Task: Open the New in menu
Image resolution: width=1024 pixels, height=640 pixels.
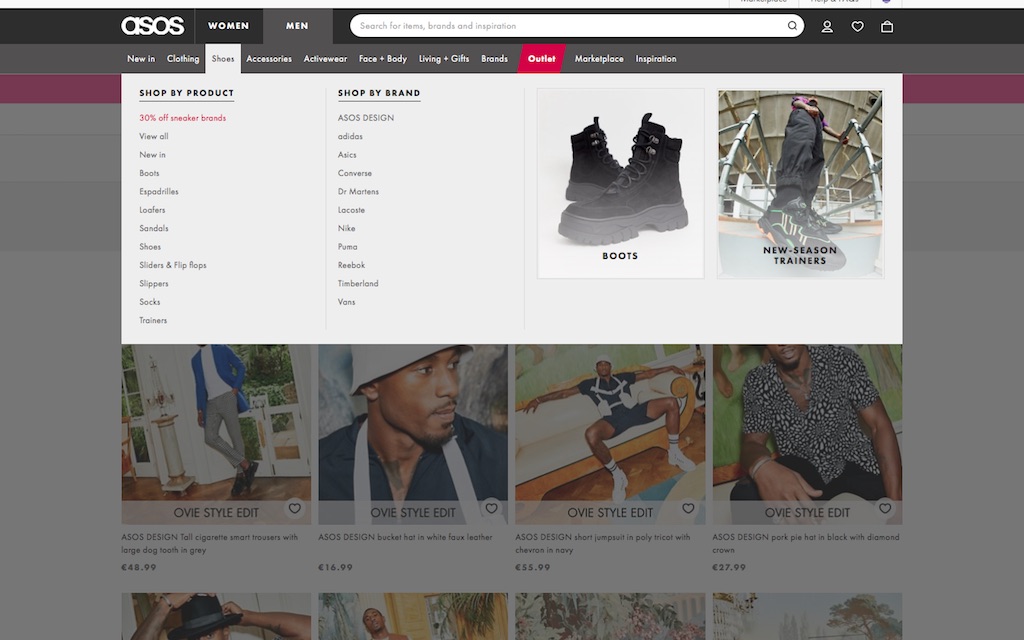Action: [141, 59]
